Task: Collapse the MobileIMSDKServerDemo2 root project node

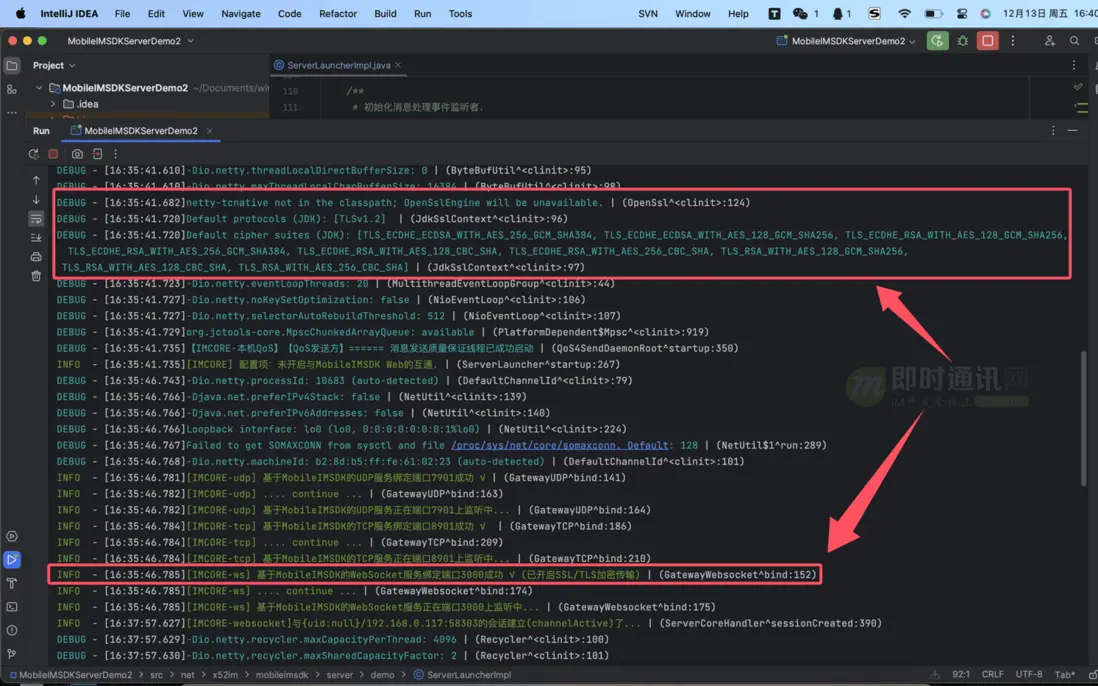Action: pyautogui.click(x=39, y=88)
